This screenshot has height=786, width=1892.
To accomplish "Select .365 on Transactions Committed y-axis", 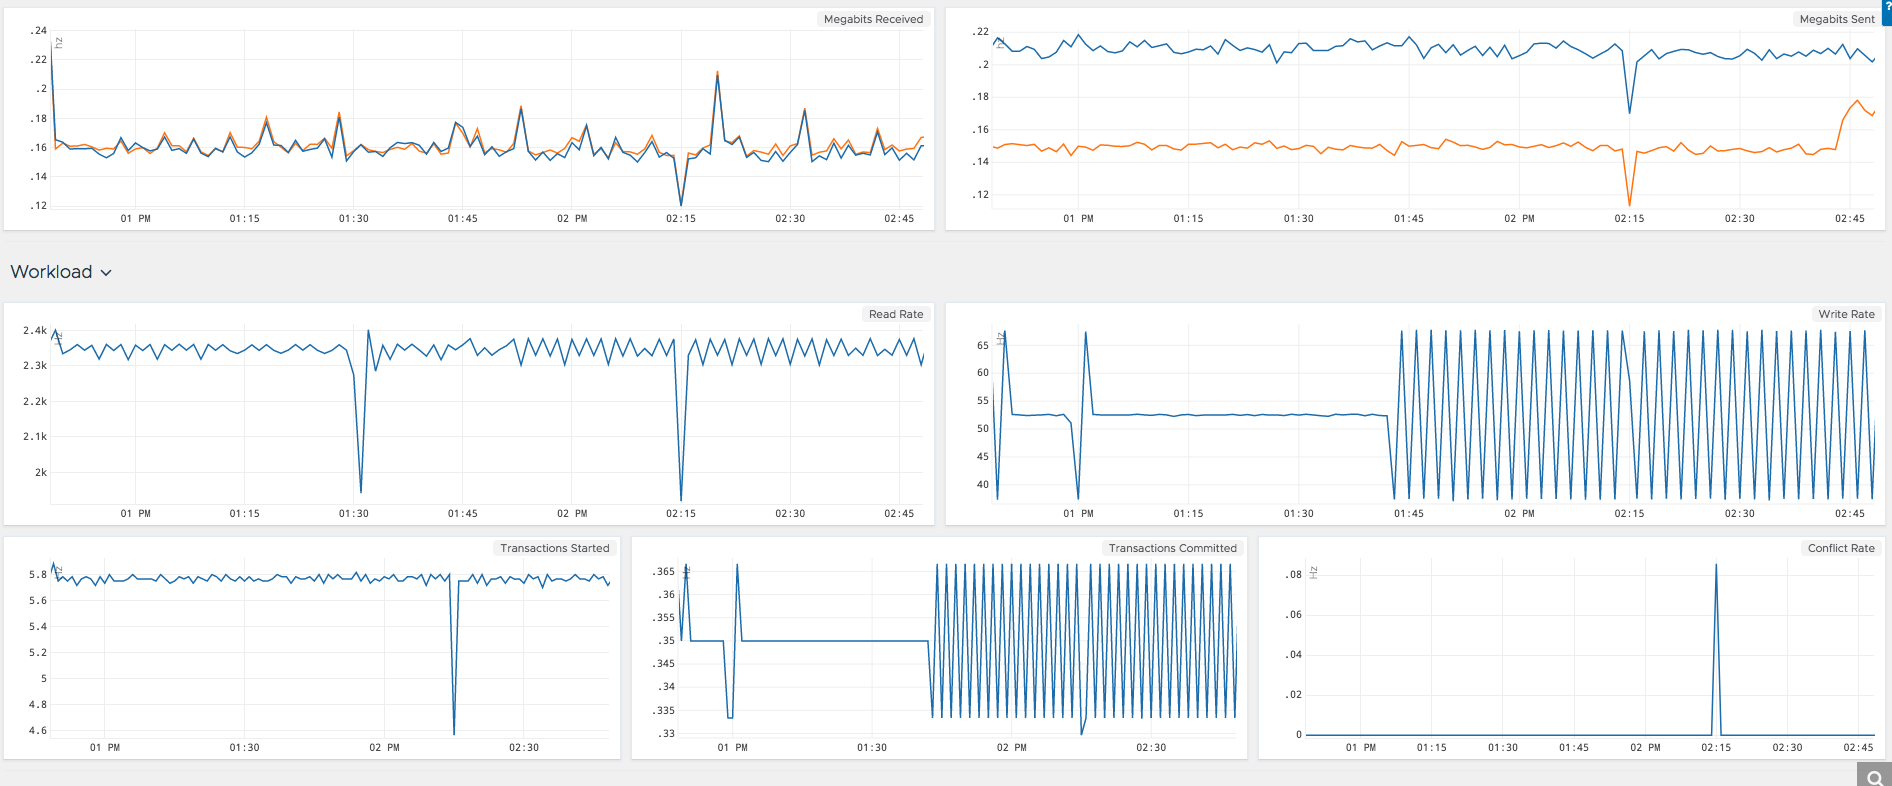I will coord(664,571).
